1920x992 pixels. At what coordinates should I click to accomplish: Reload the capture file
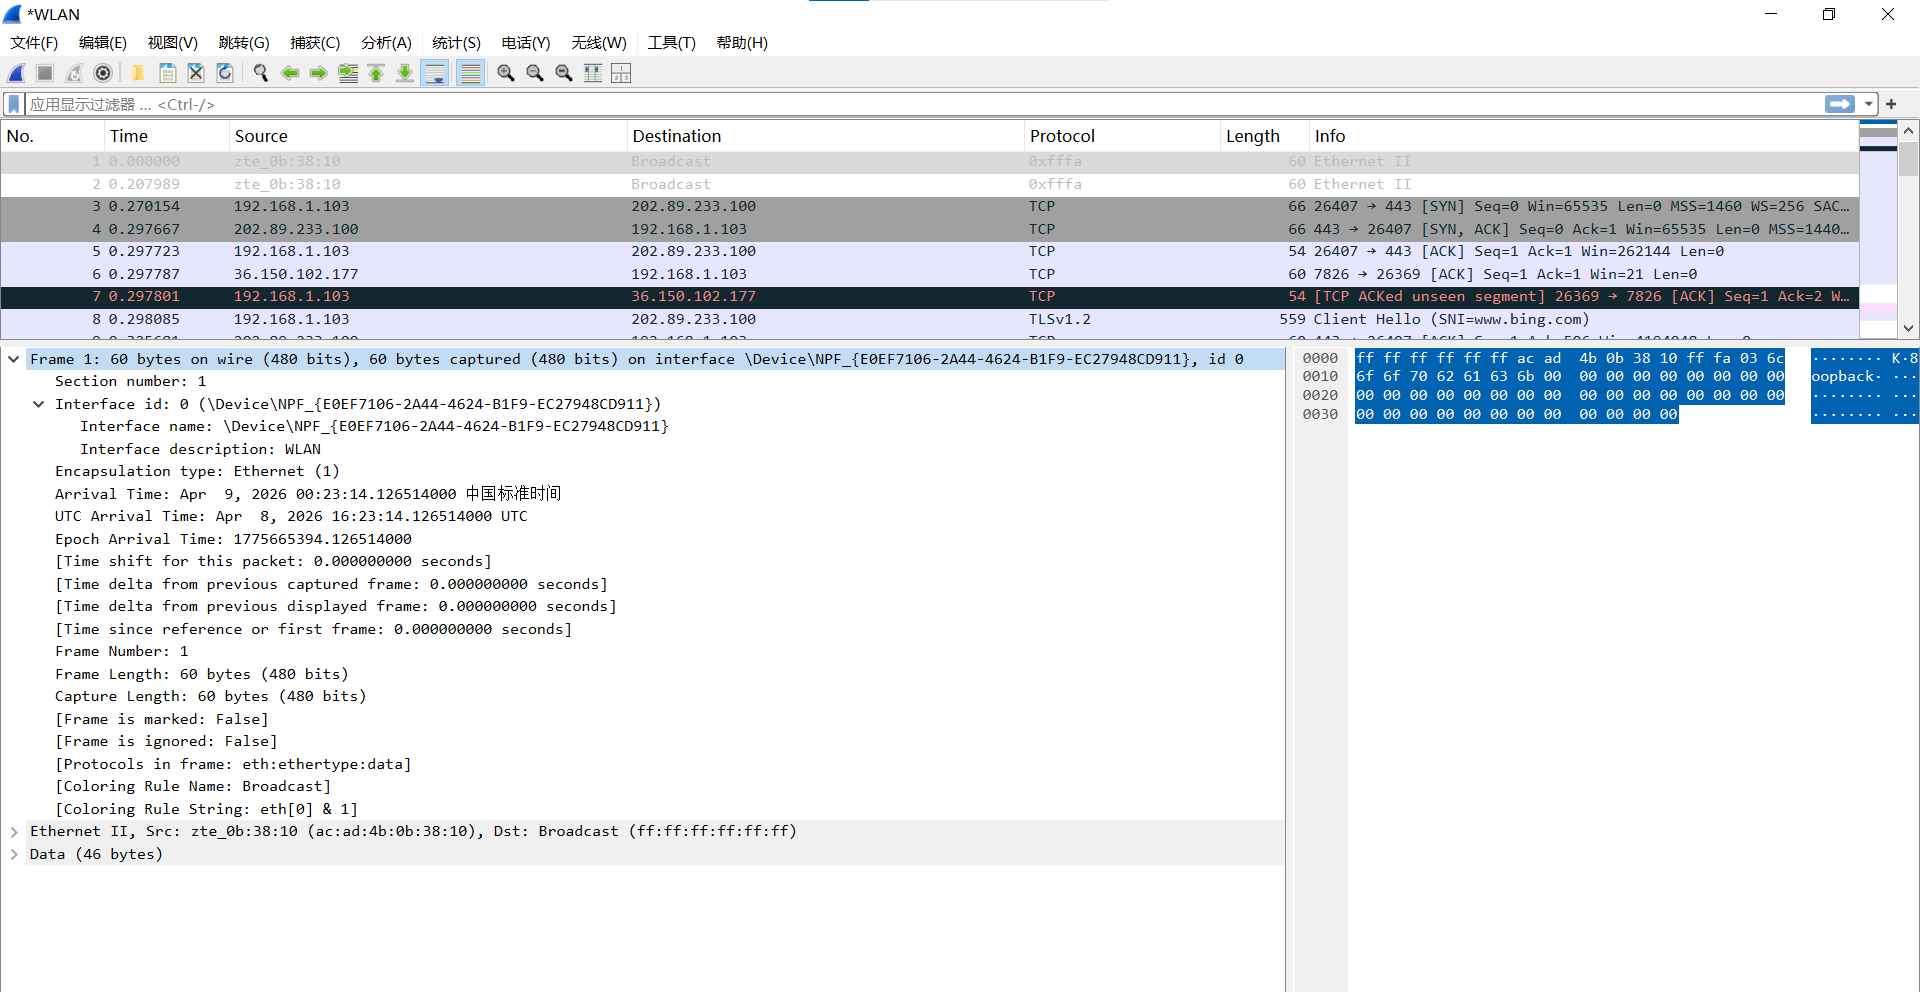click(x=225, y=73)
